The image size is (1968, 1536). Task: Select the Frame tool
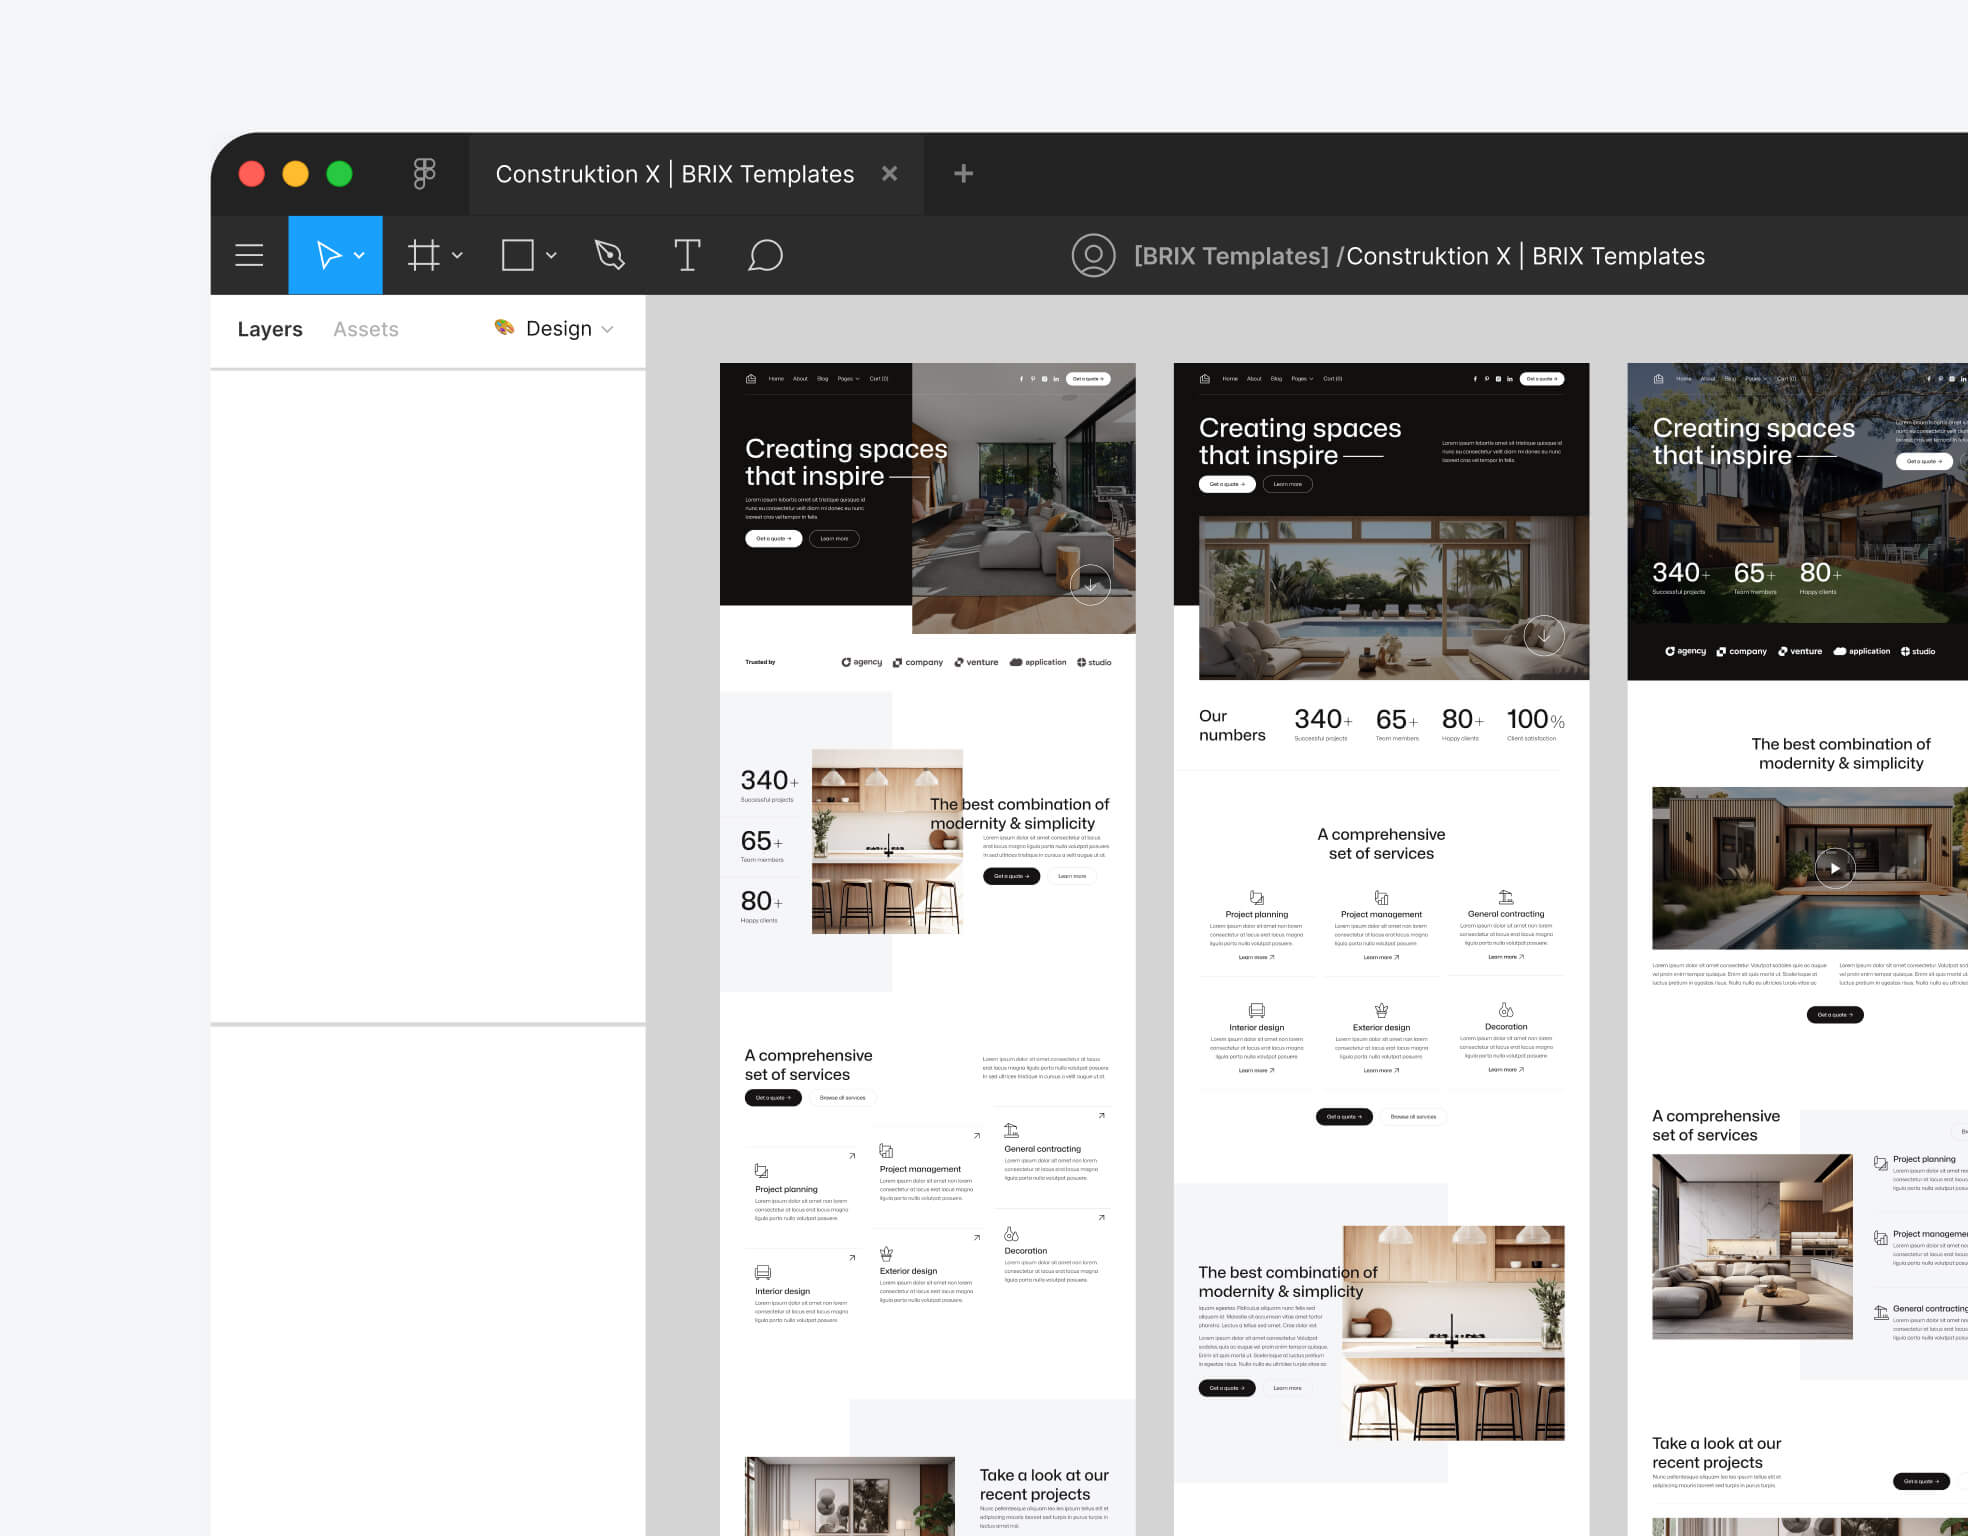423,255
